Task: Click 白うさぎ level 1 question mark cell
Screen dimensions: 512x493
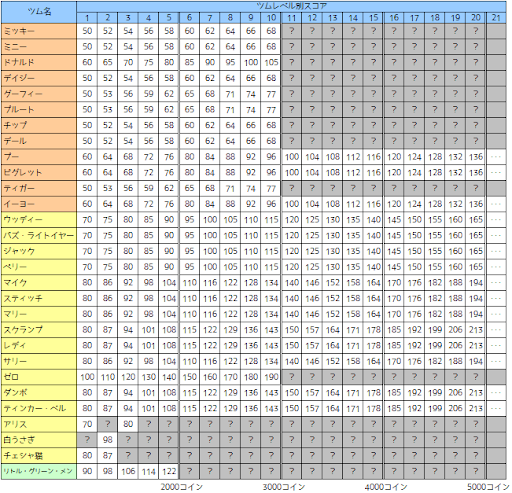Action: tap(87, 440)
